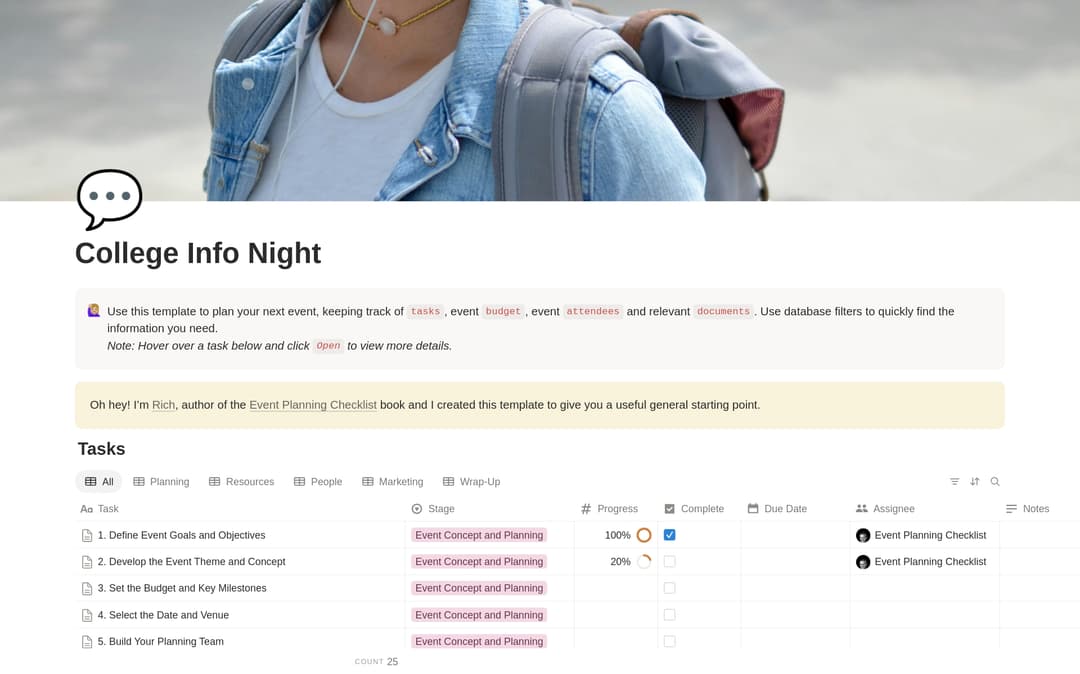
Task: Click the 'documents' code tag in callout
Action: coord(723,311)
